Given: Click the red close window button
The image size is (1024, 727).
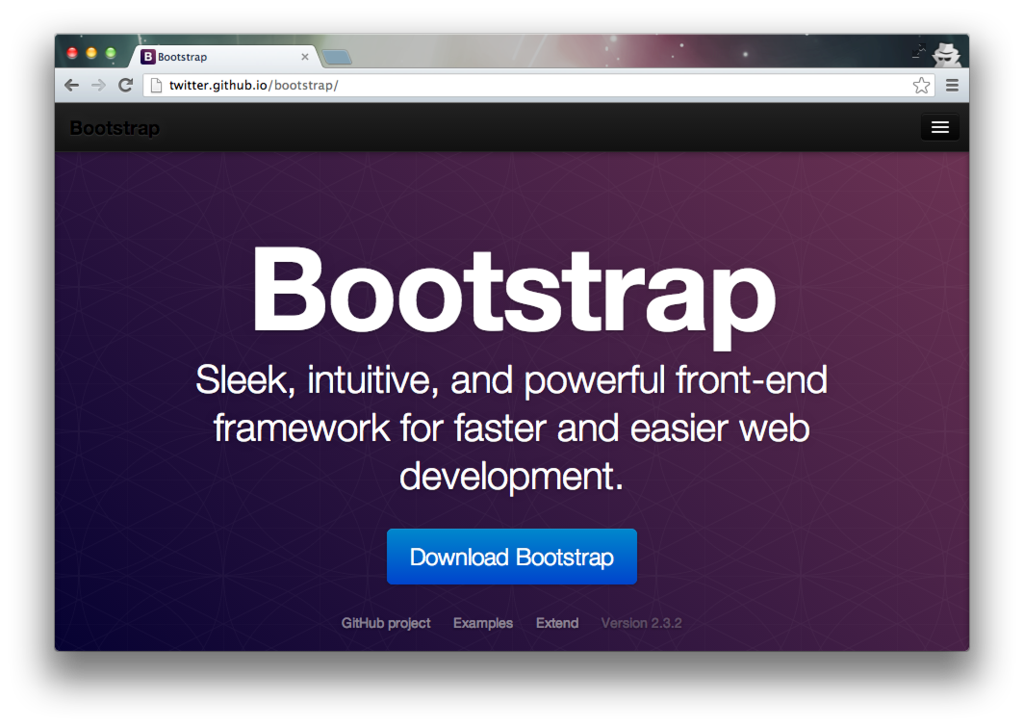Looking at the screenshot, I should [72, 53].
